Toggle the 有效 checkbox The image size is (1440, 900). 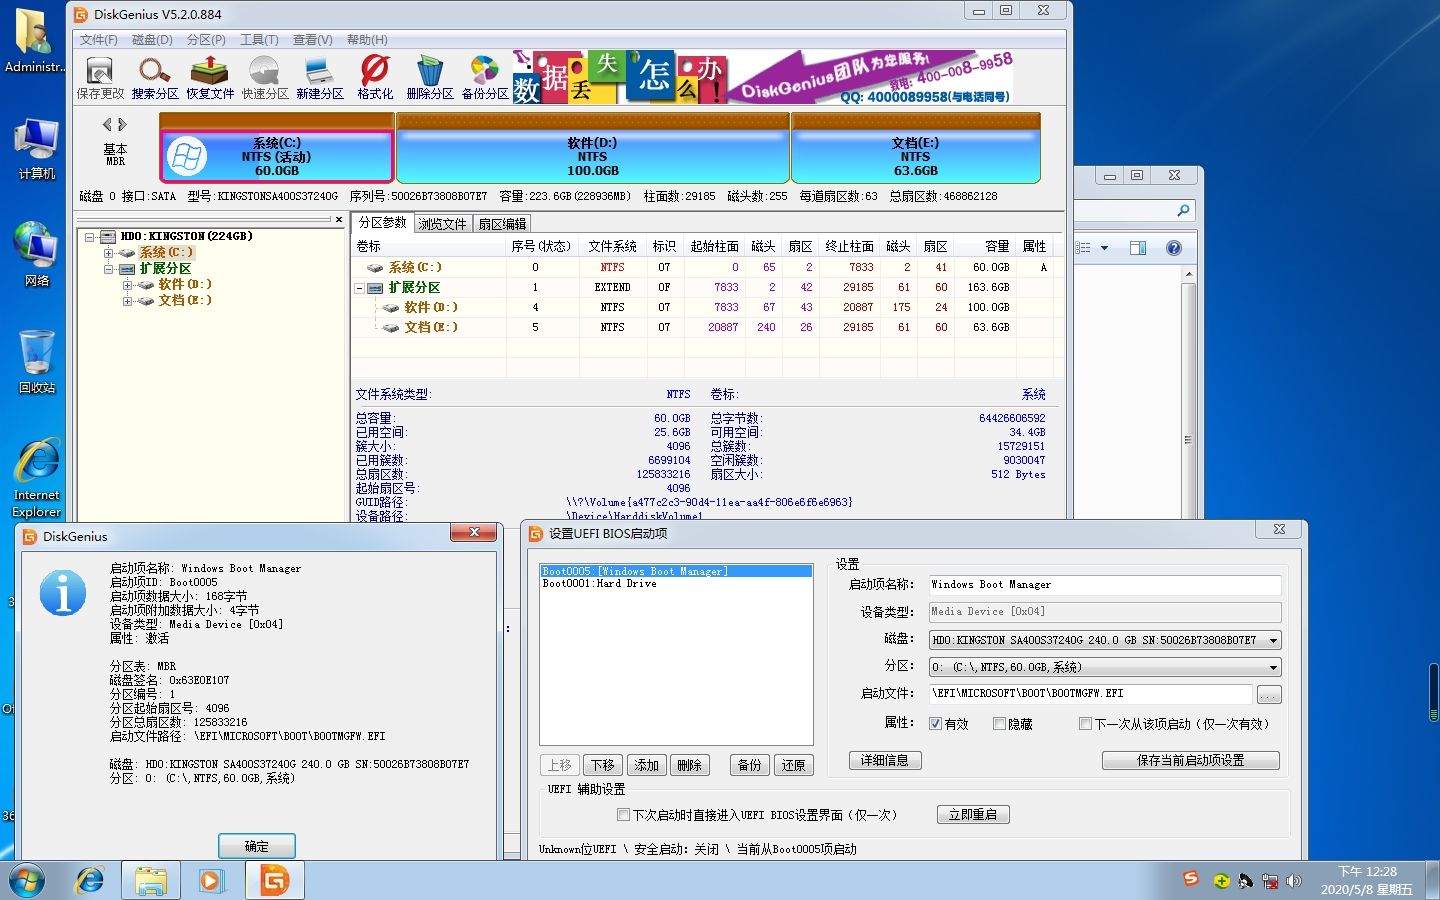pyautogui.click(x=935, y=724)
